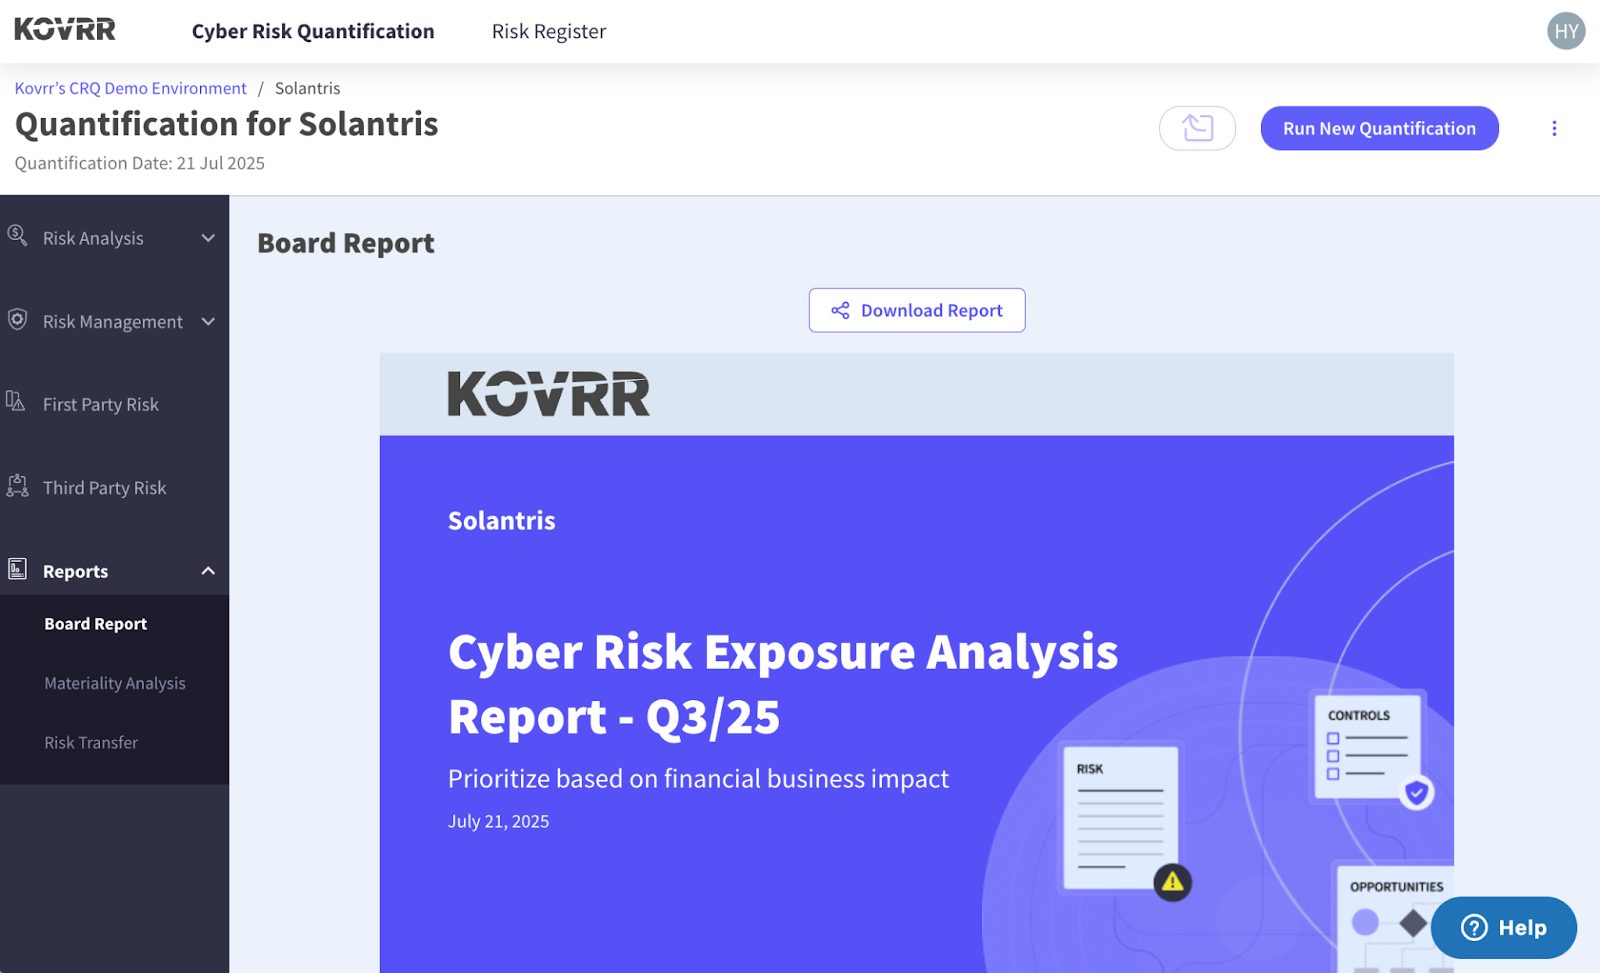Click the Risk Management shield icon

pos(17,320)
